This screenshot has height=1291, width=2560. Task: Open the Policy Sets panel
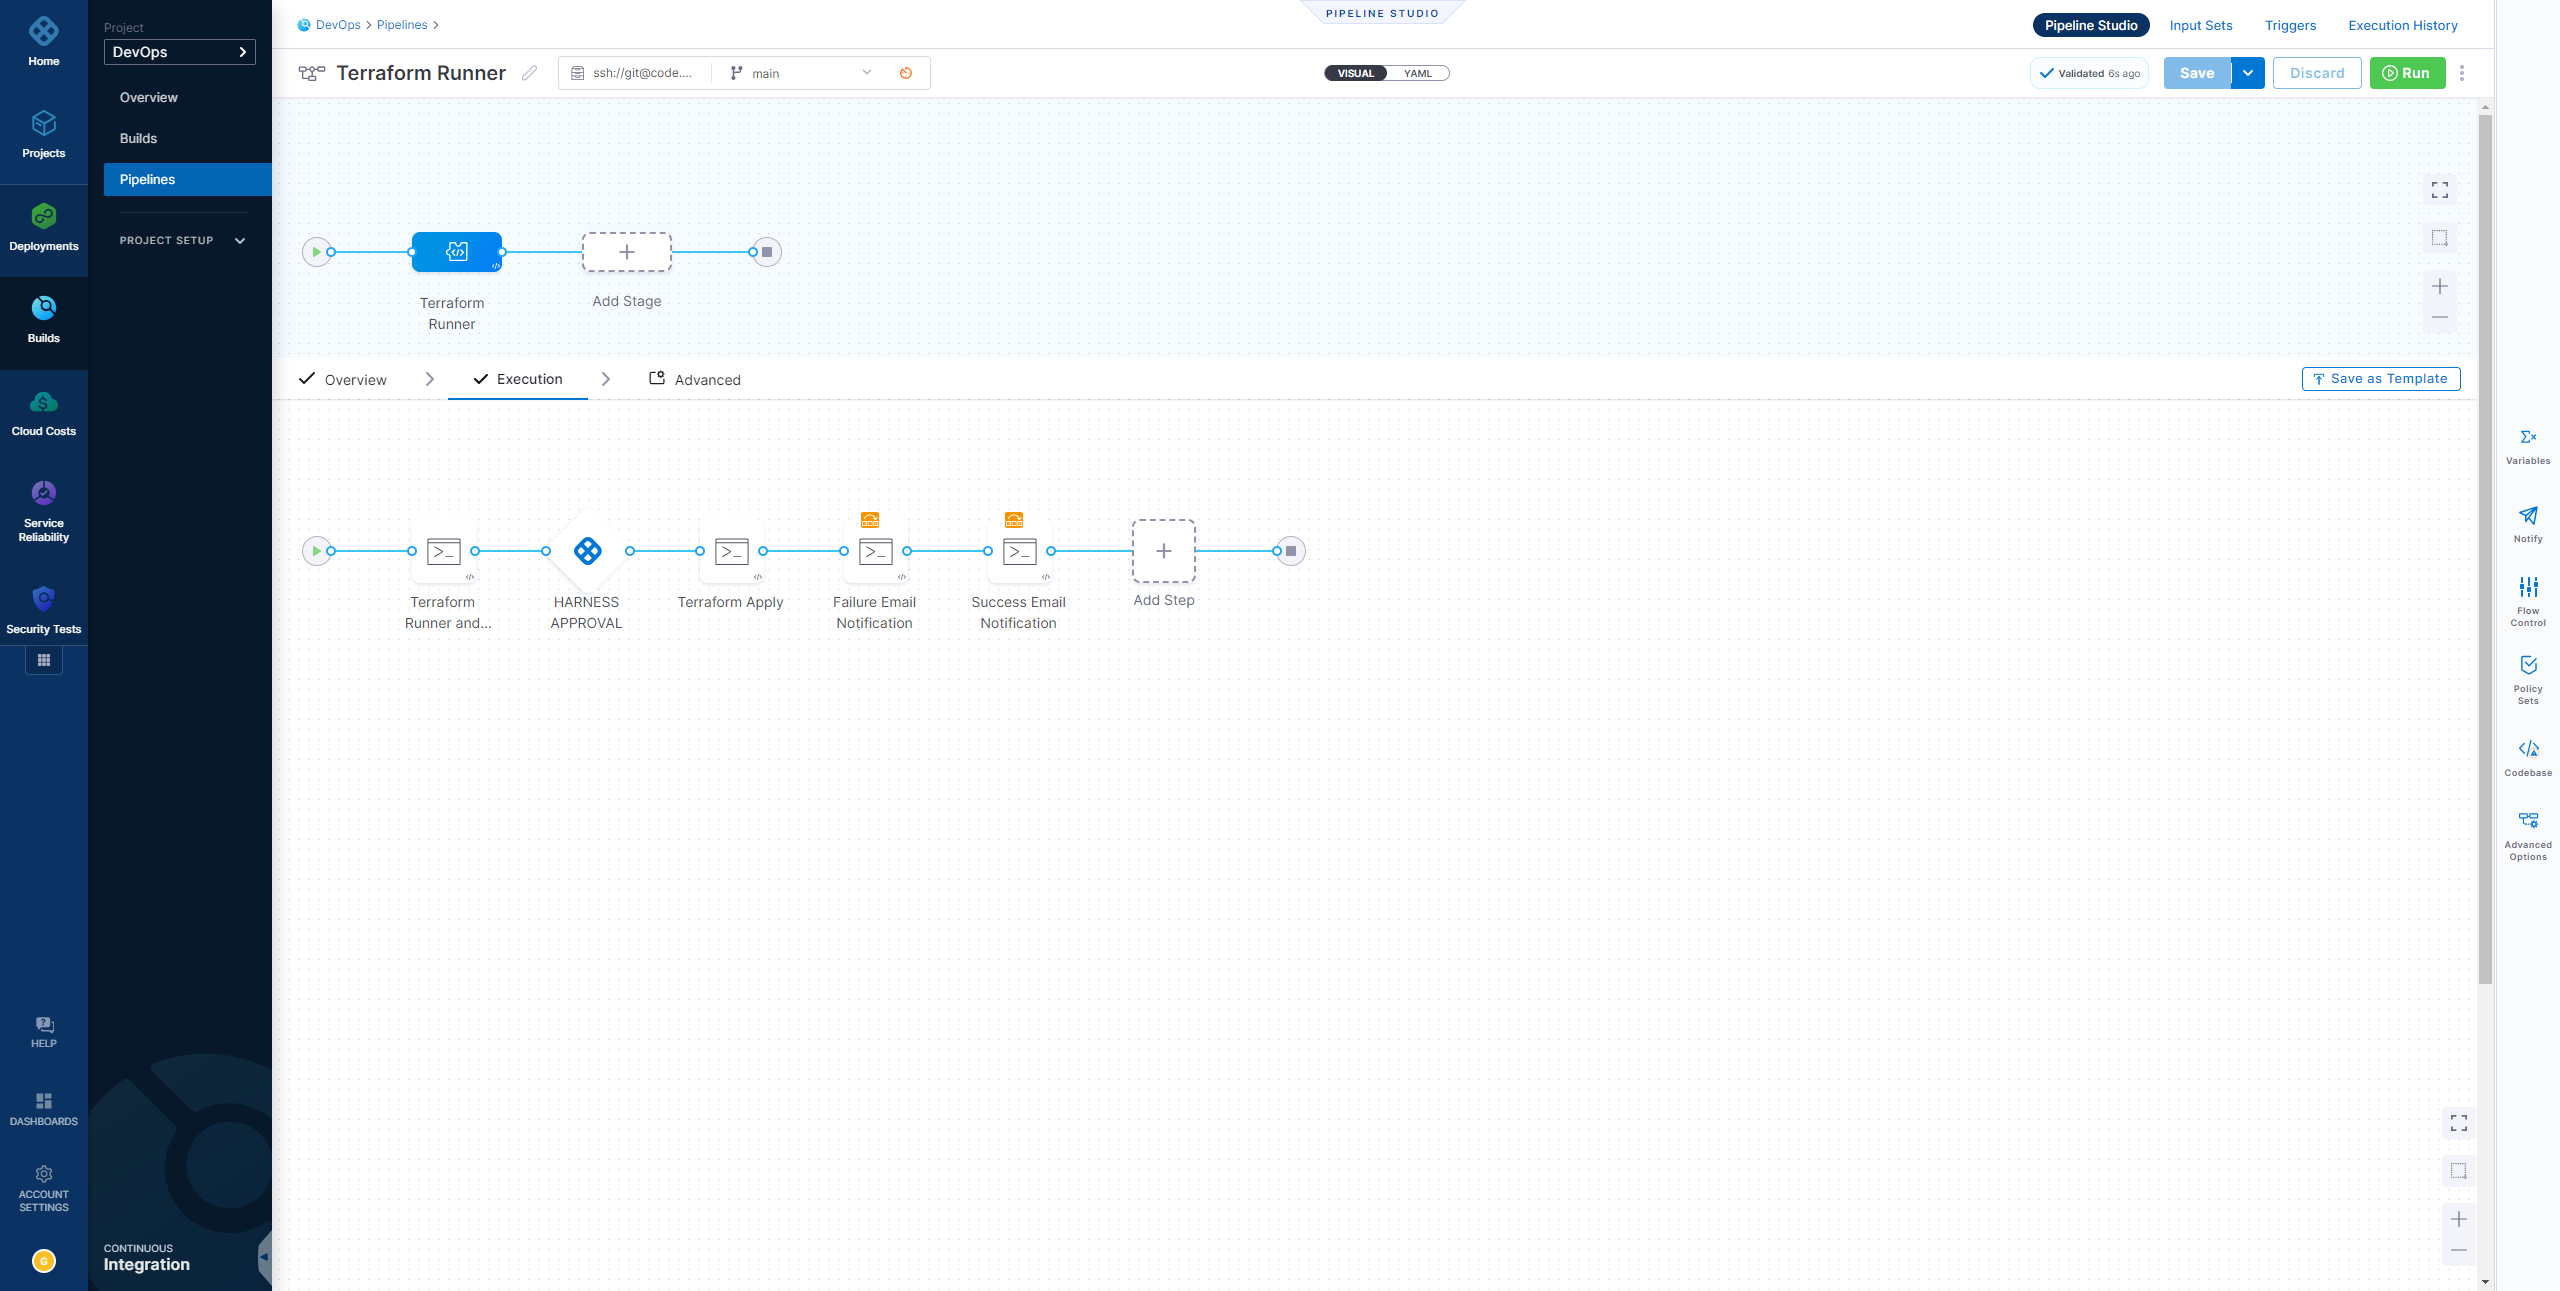click(2528, 679)
